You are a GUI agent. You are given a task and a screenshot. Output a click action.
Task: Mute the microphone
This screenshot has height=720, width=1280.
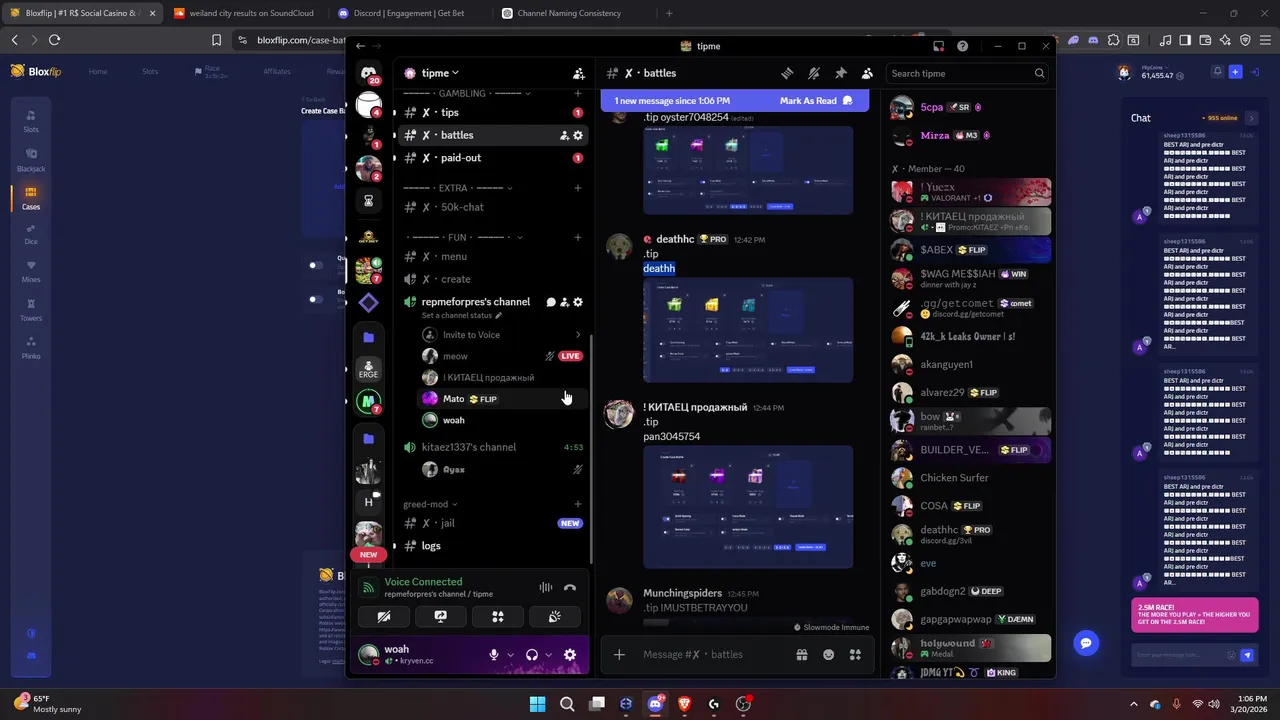[493, 655]
